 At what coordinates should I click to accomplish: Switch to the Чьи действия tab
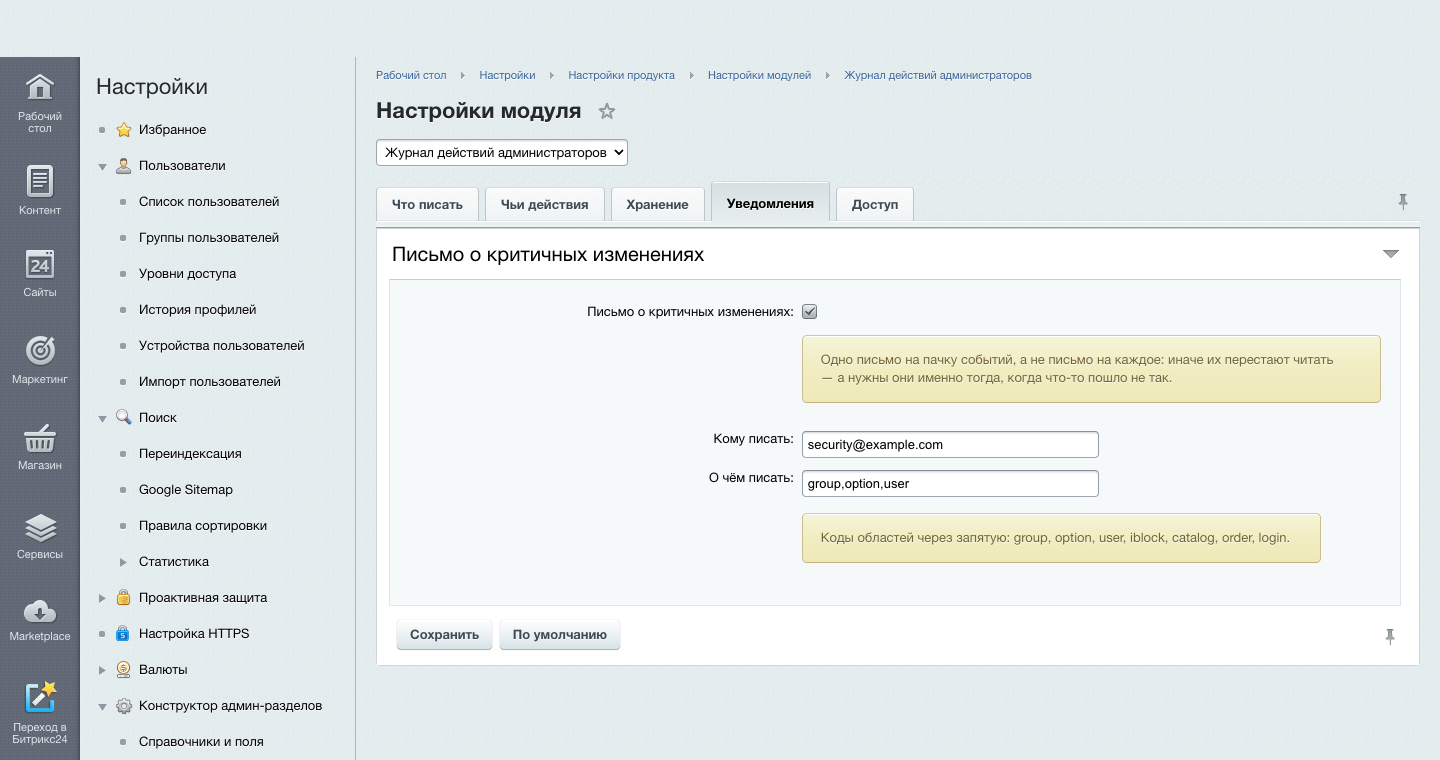click(545, 204)
